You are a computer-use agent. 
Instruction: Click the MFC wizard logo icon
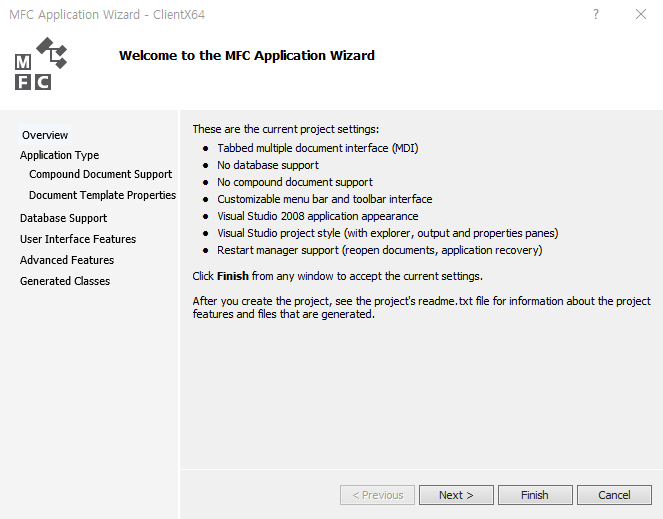41,63
